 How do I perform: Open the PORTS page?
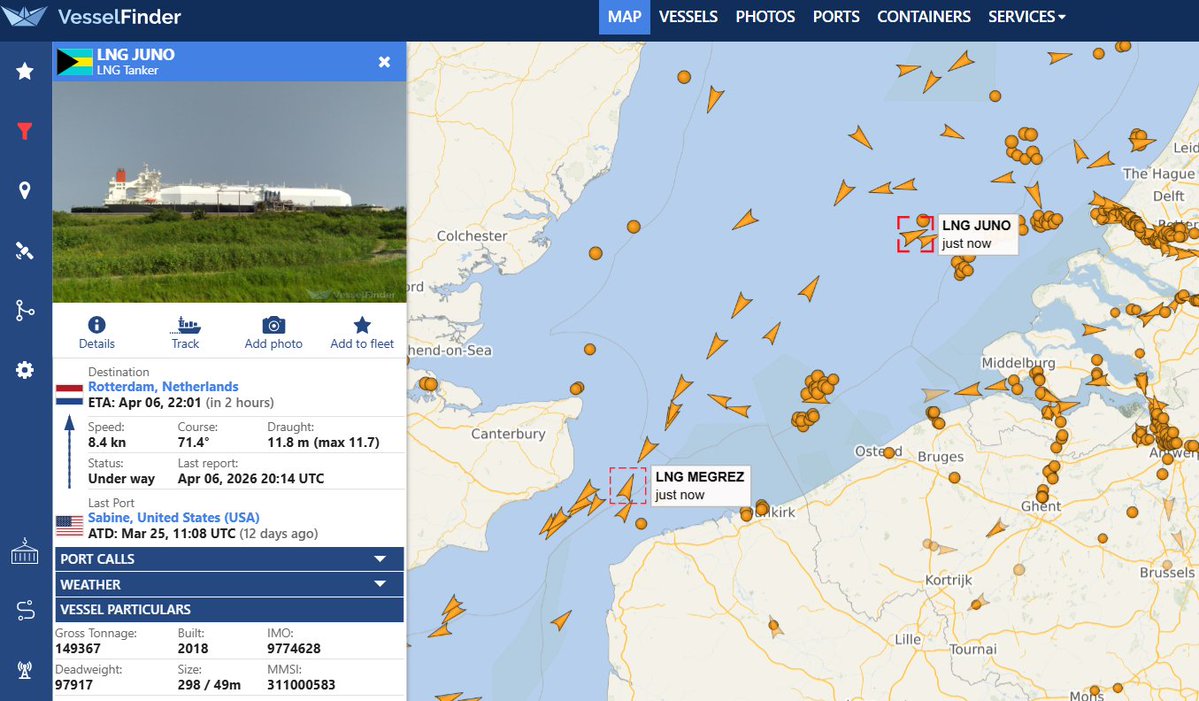click(x=836, y=16)
